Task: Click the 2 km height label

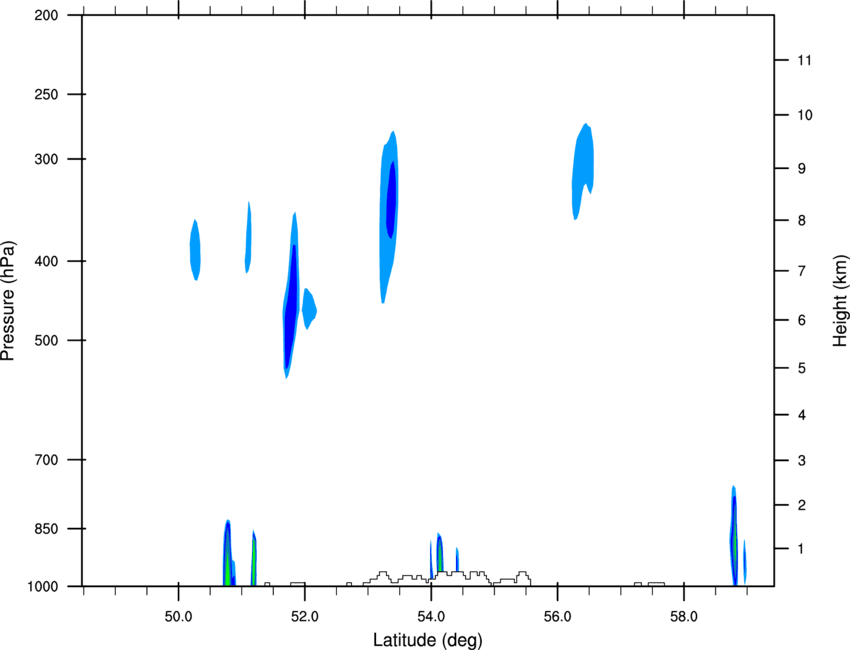Action: tap(802, 505)
